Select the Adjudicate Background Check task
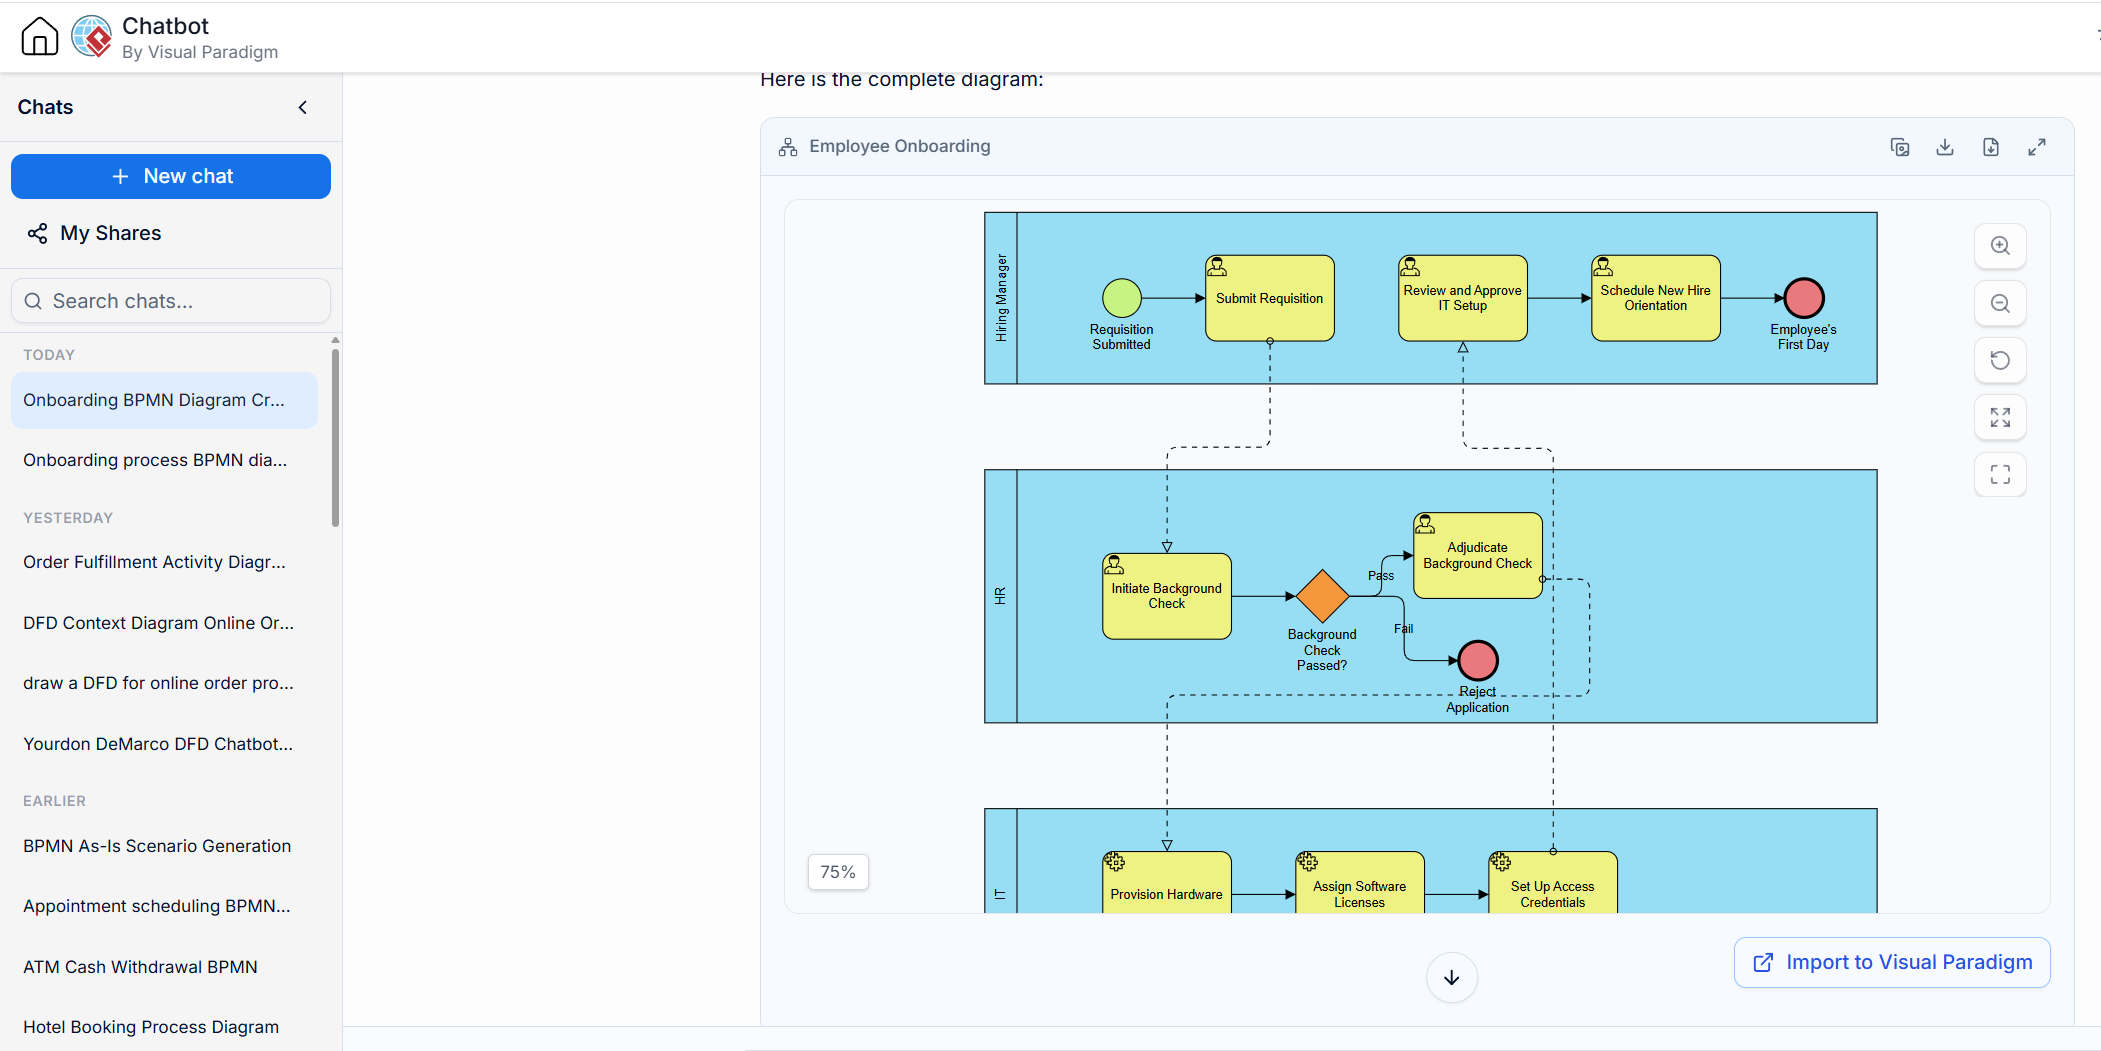The width and height of the screenshot is (2101, 1051). (x=1478, y=556)
